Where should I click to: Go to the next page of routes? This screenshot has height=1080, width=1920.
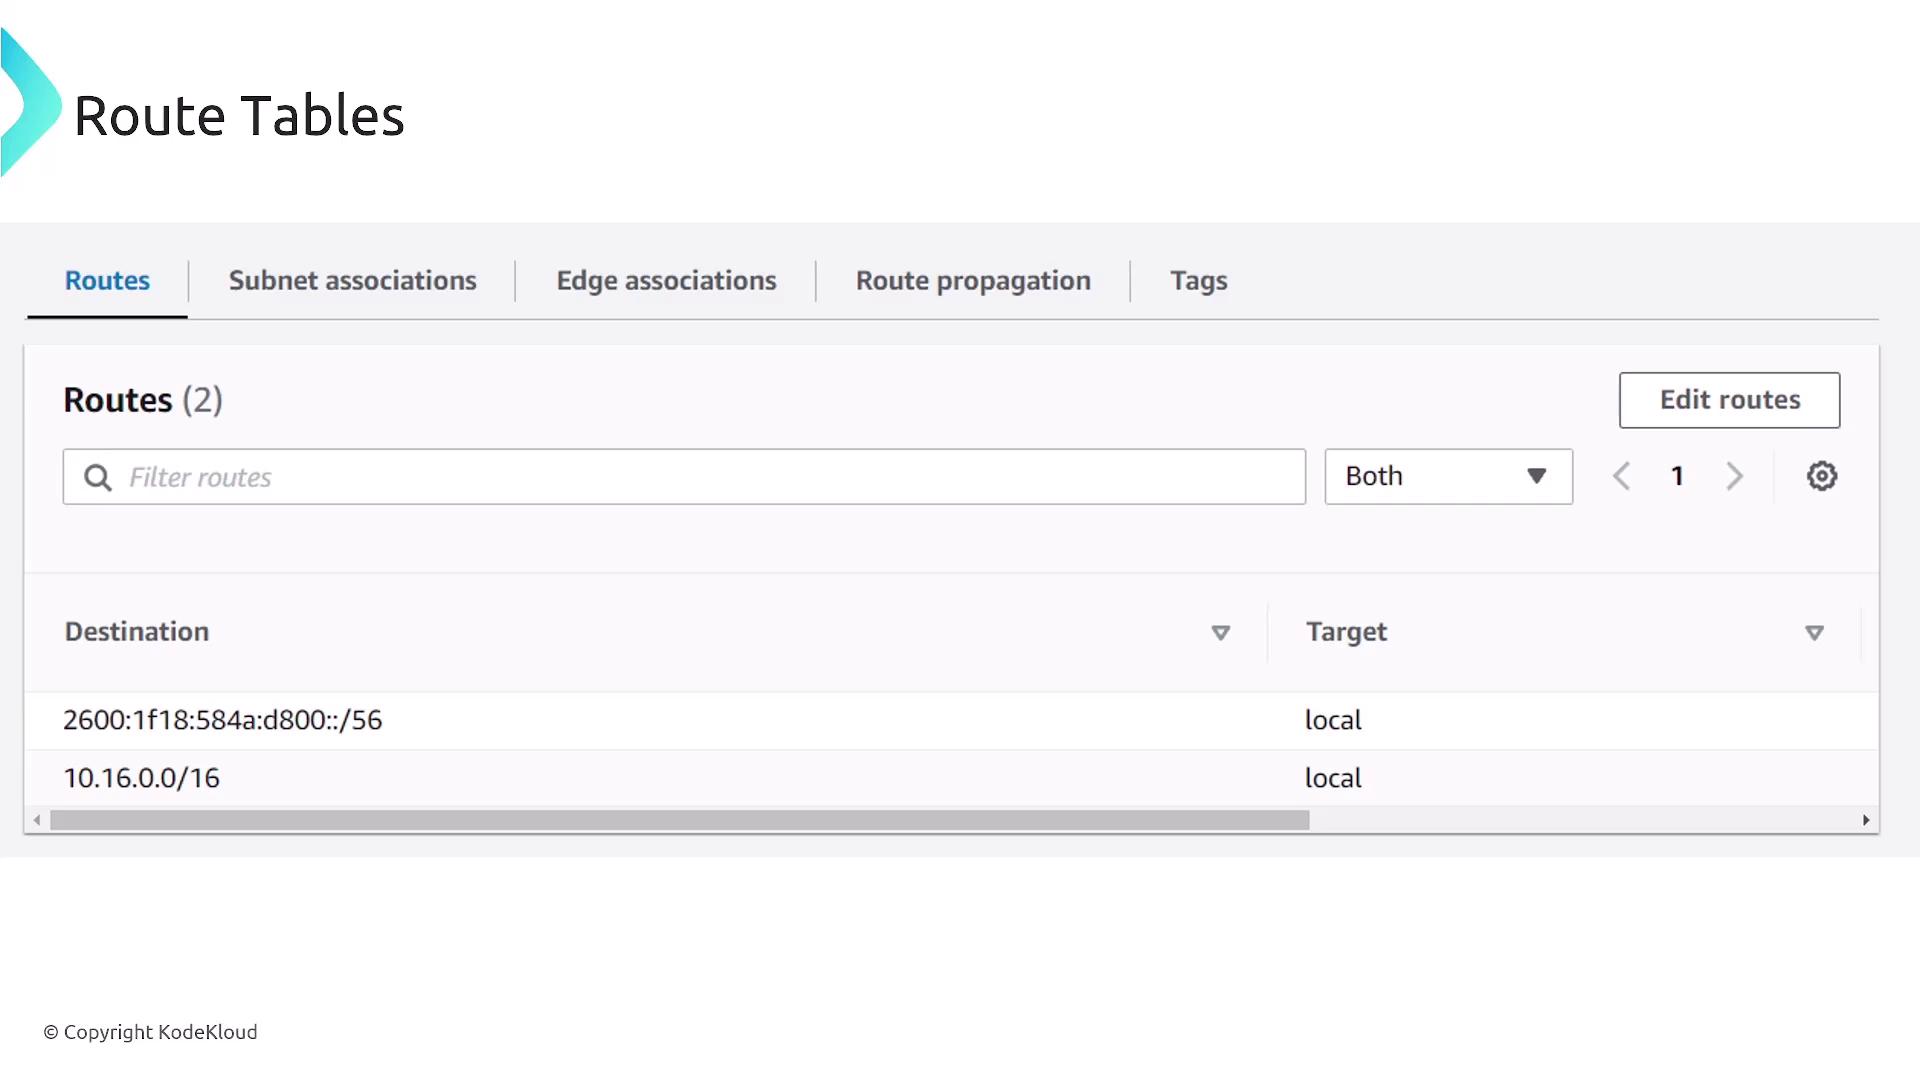tap(1734, 476)
